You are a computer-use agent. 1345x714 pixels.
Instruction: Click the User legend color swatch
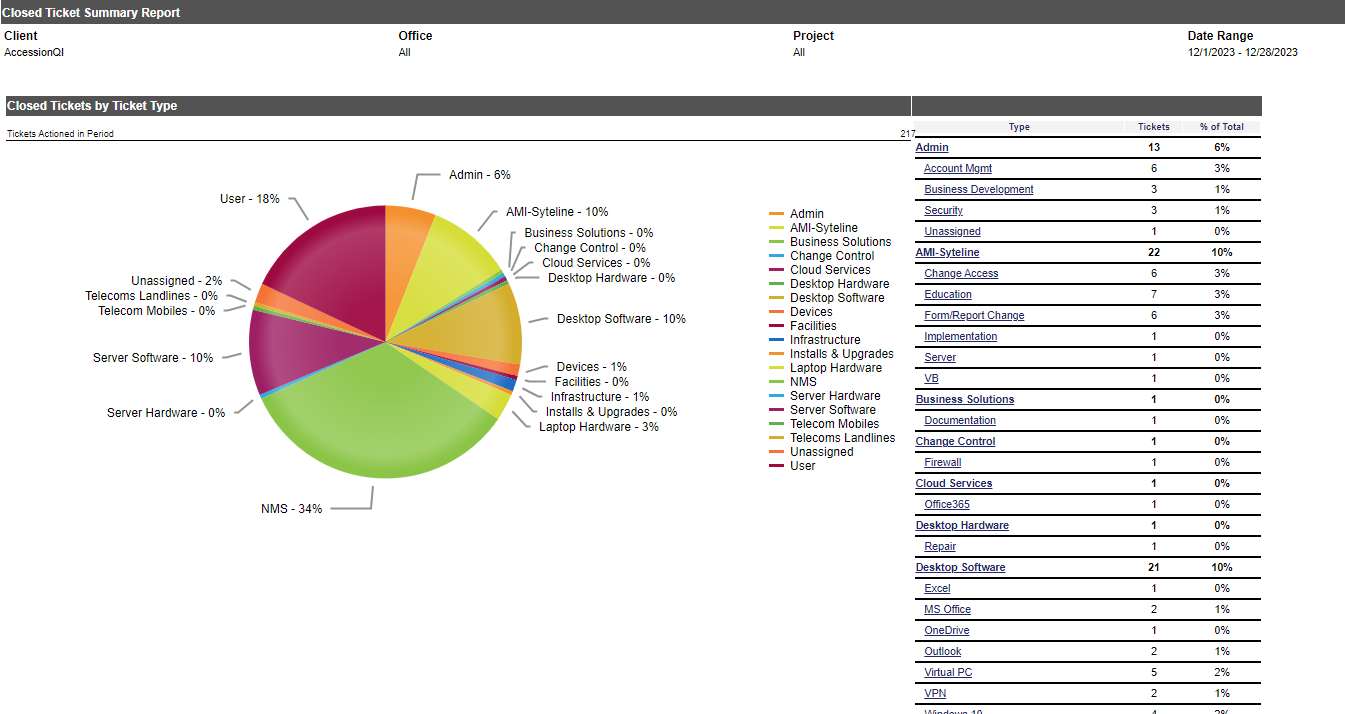(776, 466)
